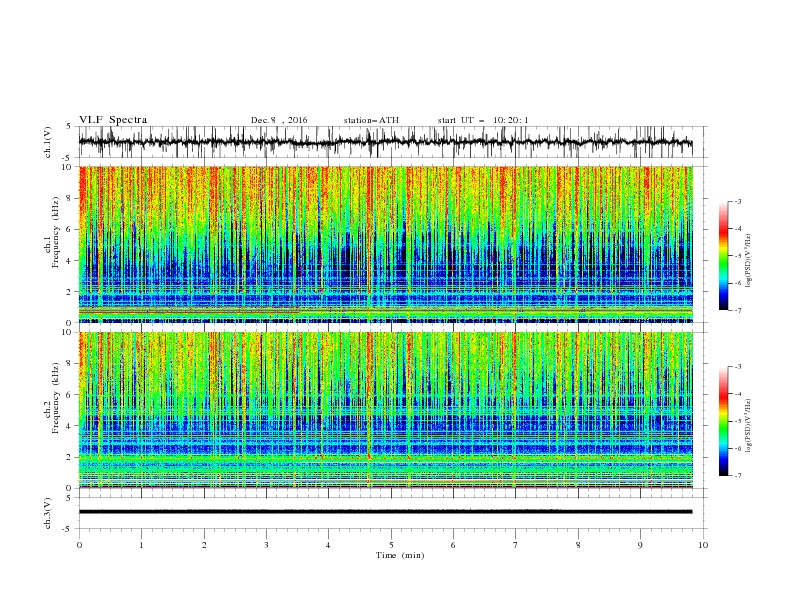Viewport: 792px width, 612px height.
Task: Click the "2" kHz tick of the ch.2 spectrogram
Action: (70, 457)
